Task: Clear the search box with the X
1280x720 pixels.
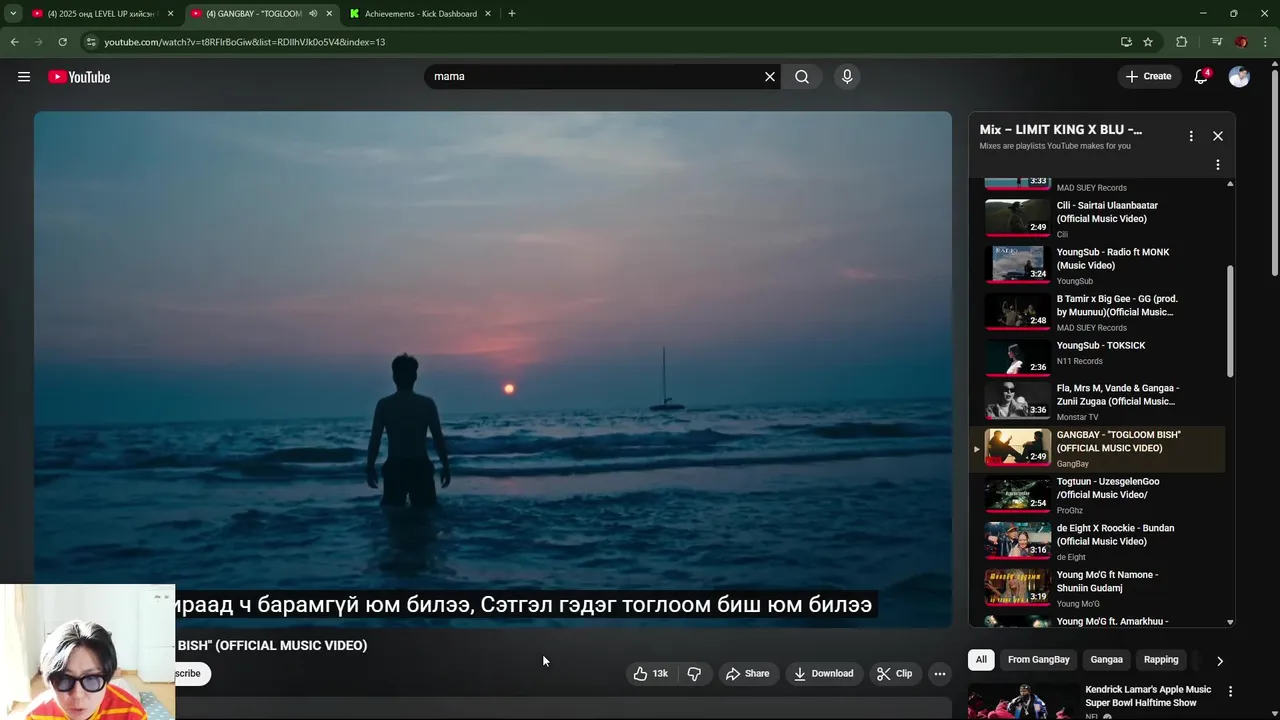Action: click(770, 77)
